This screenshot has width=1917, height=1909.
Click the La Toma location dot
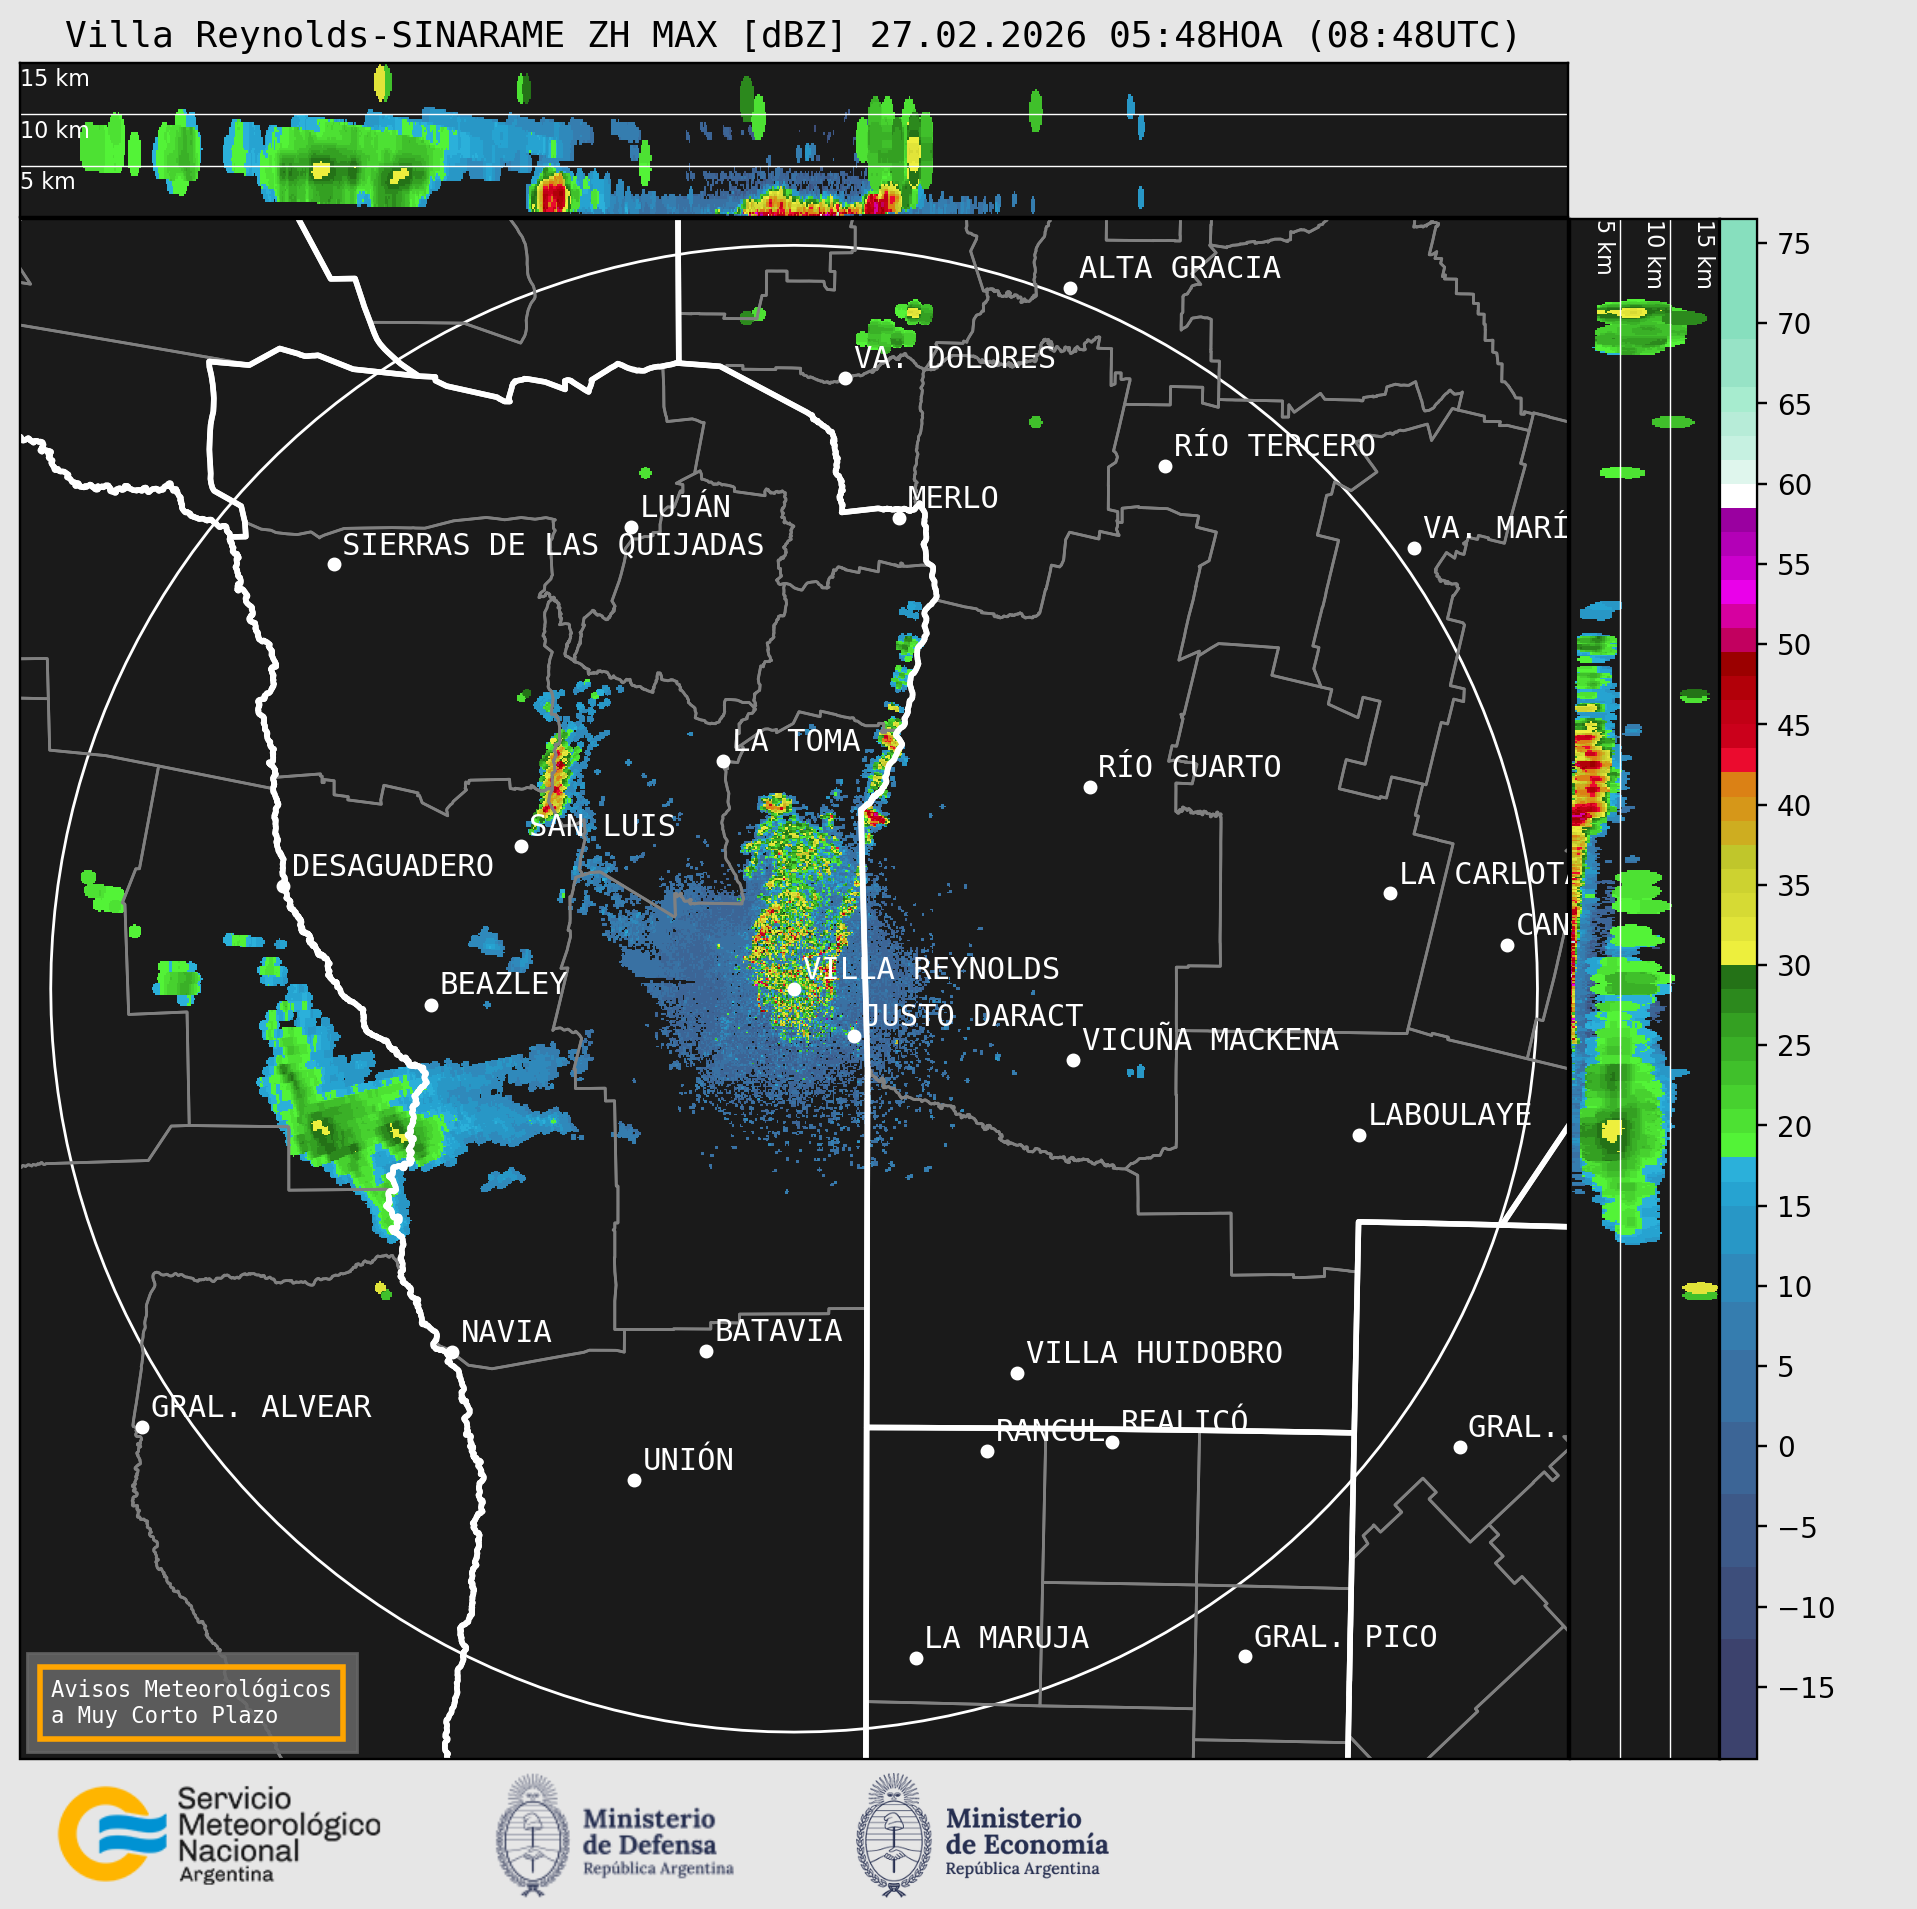(x=723, y=761)
